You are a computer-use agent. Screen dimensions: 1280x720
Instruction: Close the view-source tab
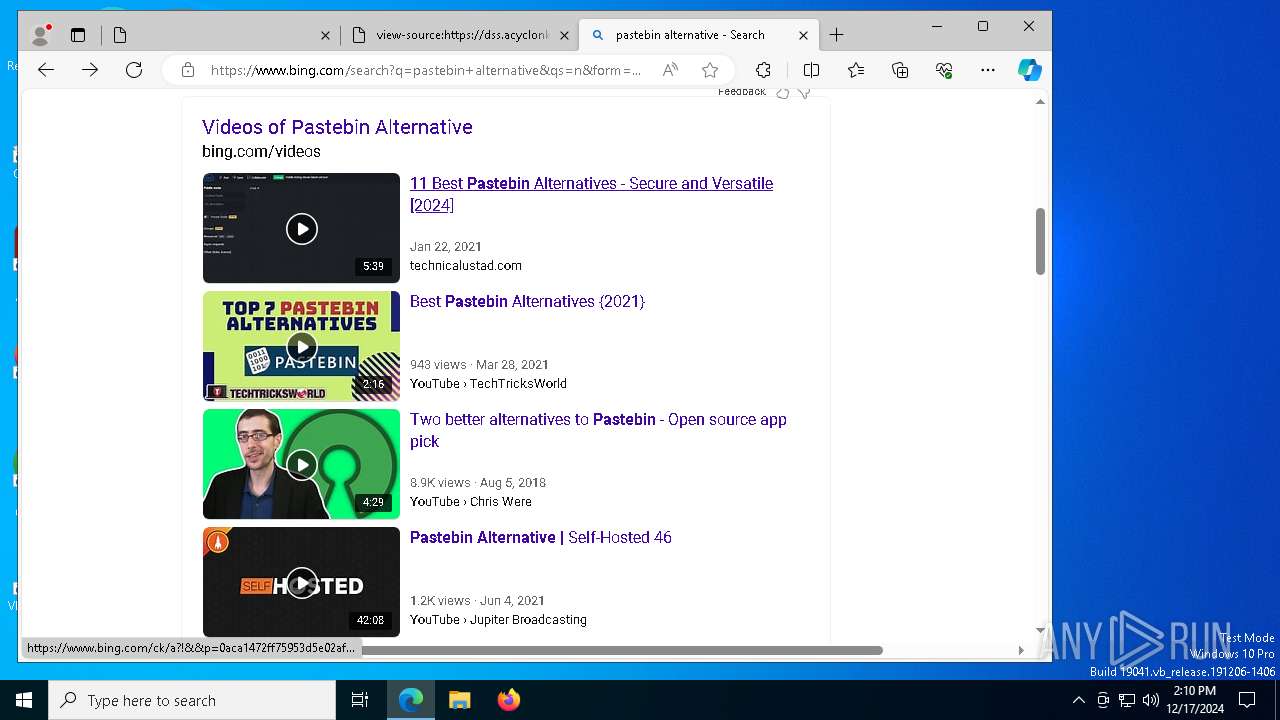pos(564,35)
